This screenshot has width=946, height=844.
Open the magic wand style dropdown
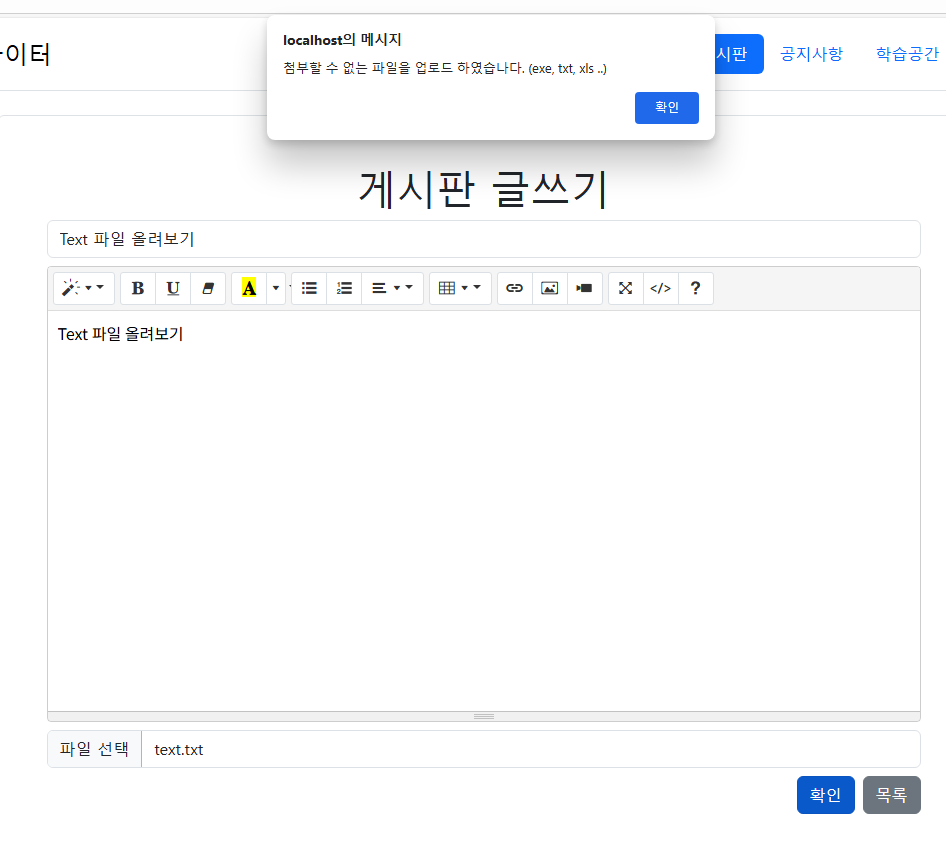[84, 288]
